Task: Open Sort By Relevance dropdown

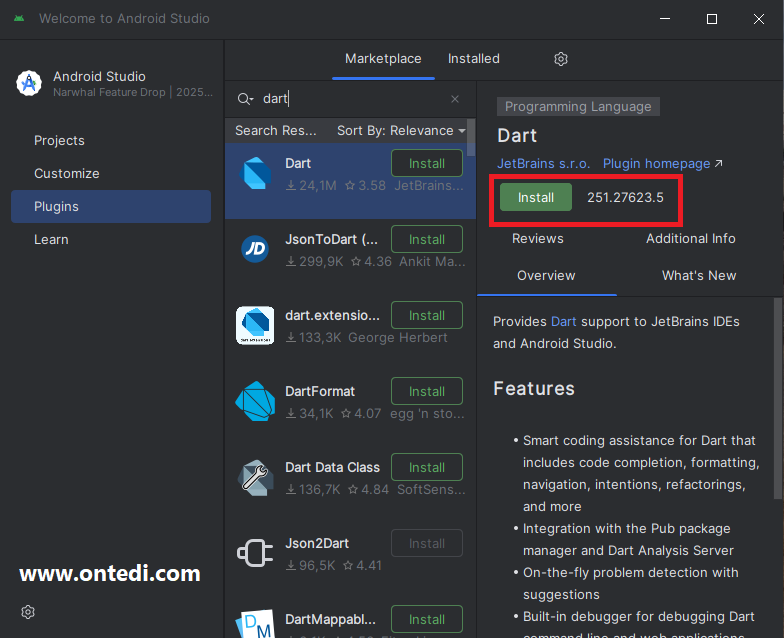Action: point(401,130)
